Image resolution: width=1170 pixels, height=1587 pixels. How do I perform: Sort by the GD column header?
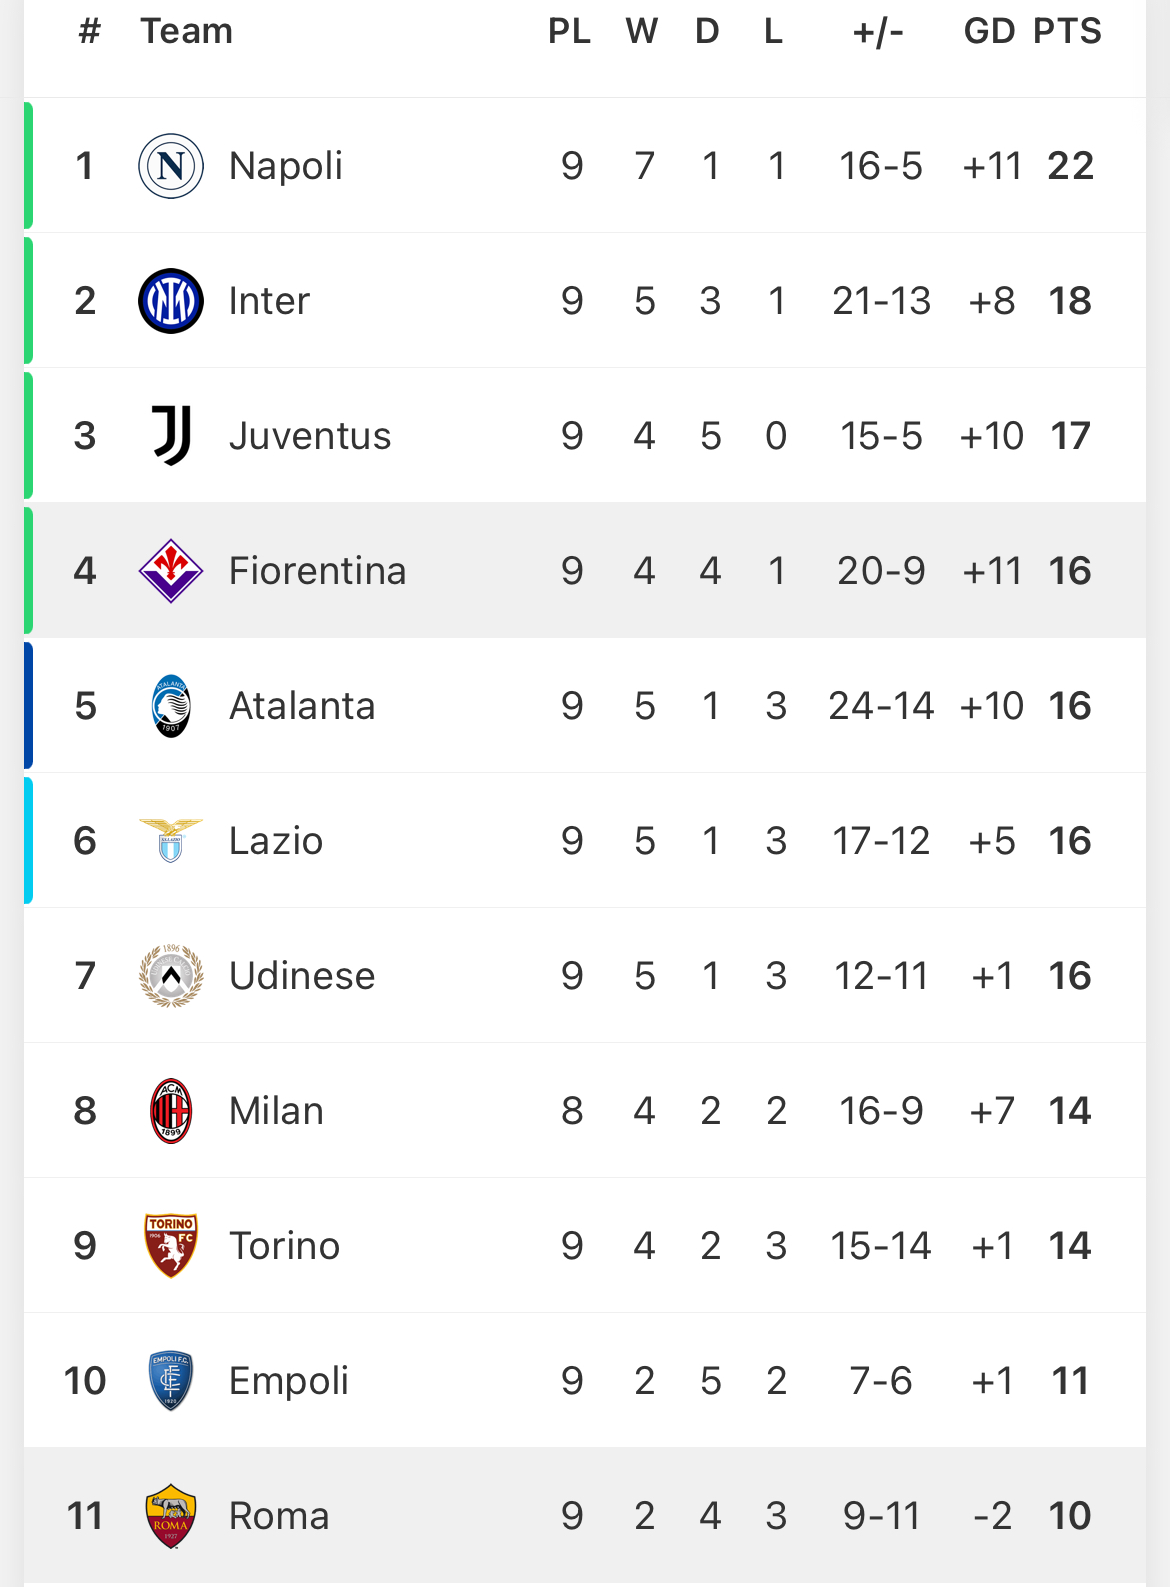[989, 31]
